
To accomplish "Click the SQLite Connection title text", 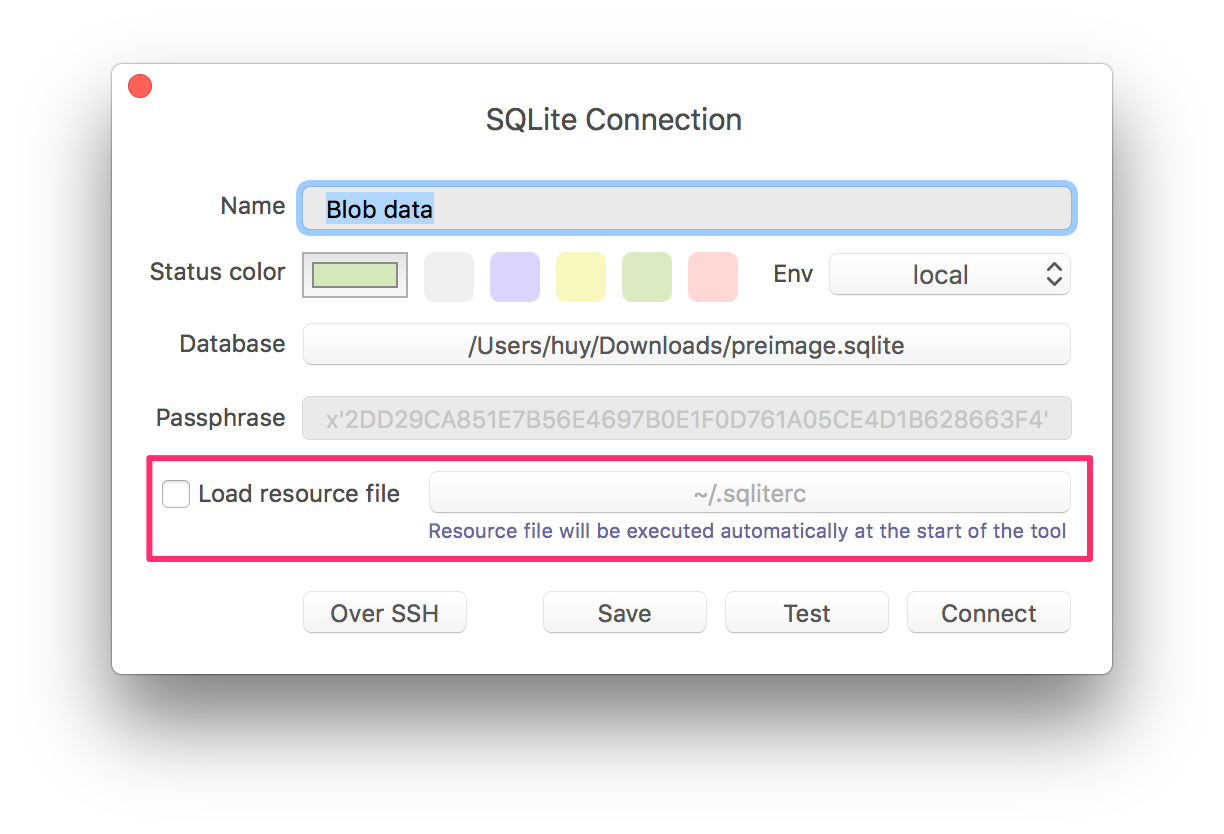I will pos(614,120).
